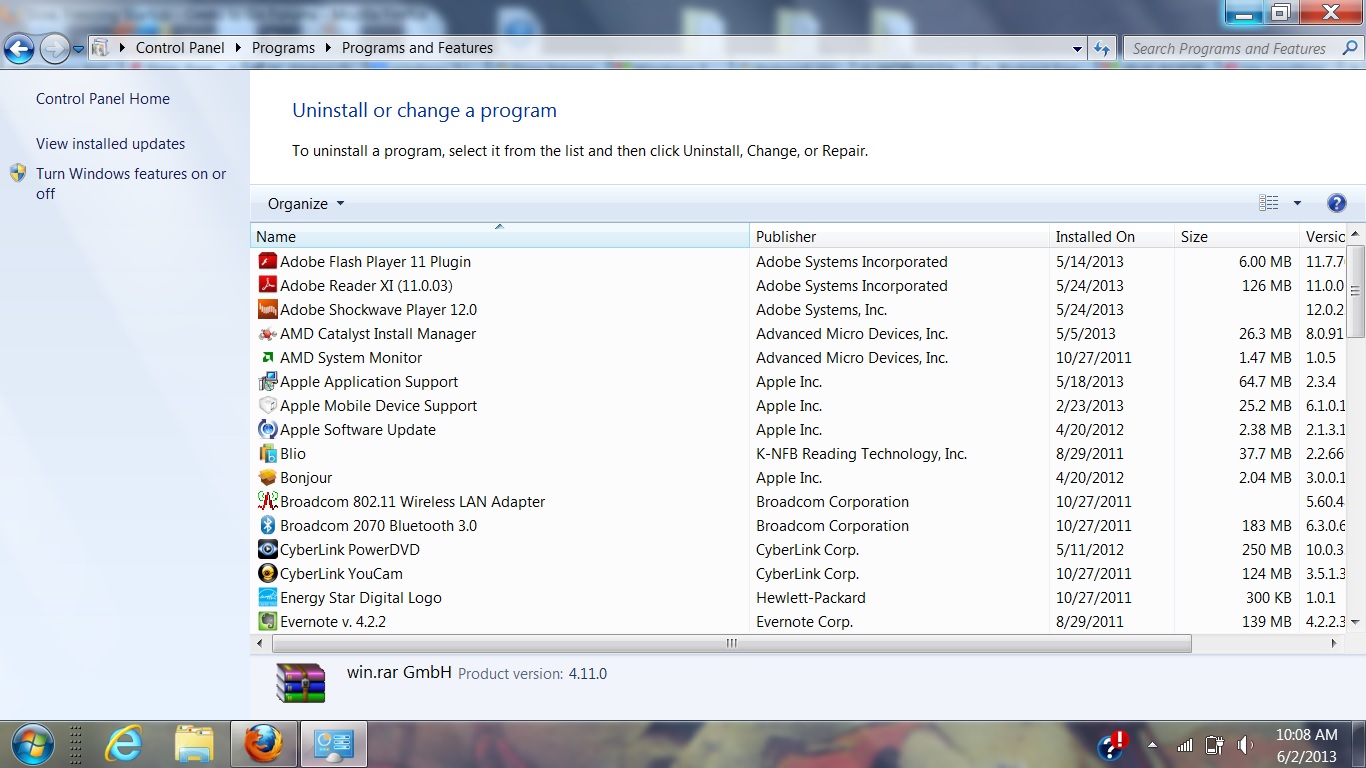Click the shield icon beside Turn Windows features

[18, 173]
